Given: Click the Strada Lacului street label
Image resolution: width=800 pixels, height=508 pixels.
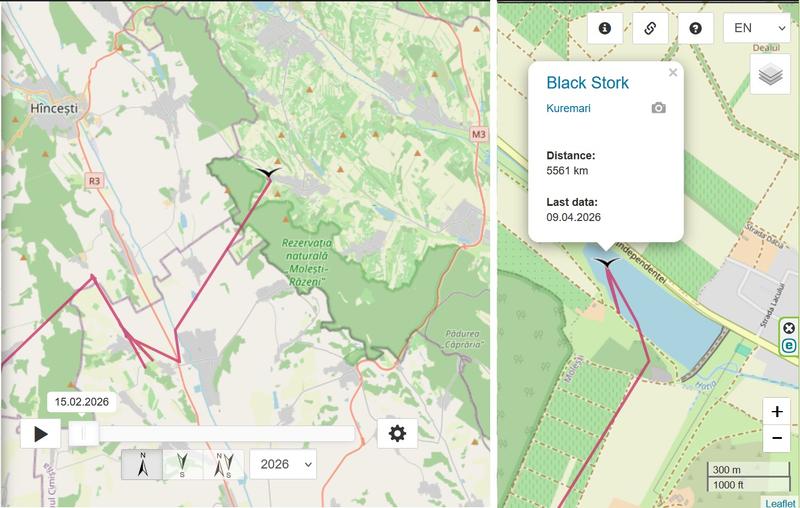Looking at the screenshot, I should click(x=772, y=305).
